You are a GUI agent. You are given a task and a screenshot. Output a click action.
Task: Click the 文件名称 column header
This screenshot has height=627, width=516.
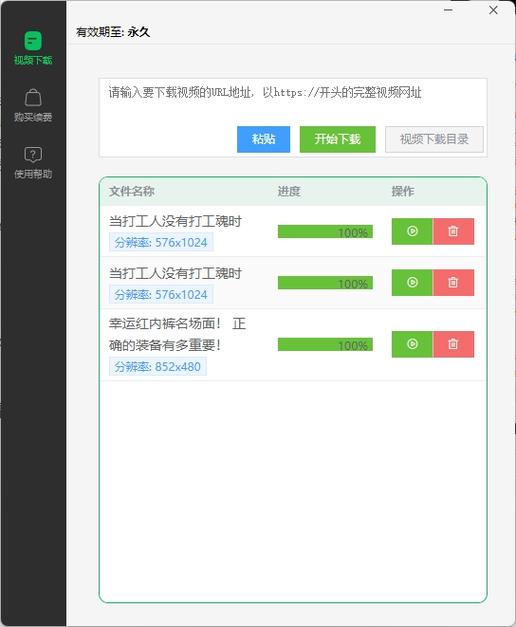(132, 191)
